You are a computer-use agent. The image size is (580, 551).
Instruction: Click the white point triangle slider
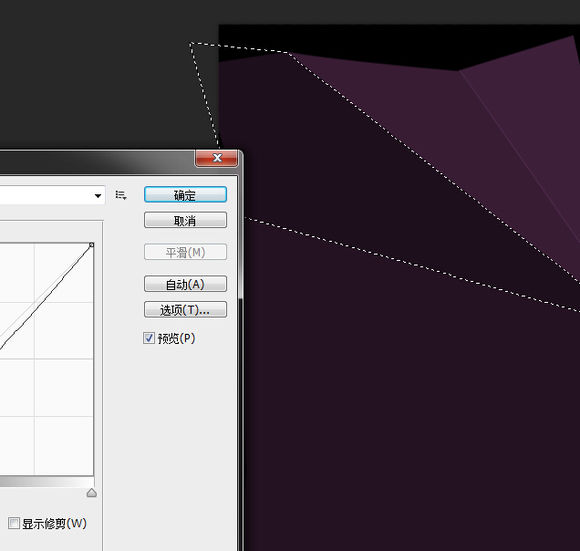pos(92,493)
